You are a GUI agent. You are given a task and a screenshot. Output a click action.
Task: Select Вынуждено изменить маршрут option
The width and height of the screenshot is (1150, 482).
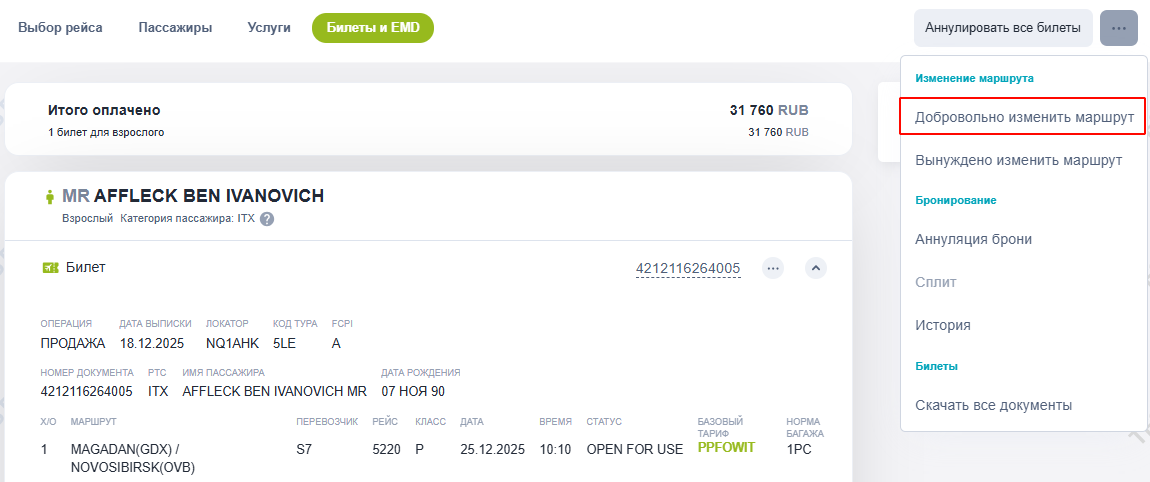point(1018,160)
